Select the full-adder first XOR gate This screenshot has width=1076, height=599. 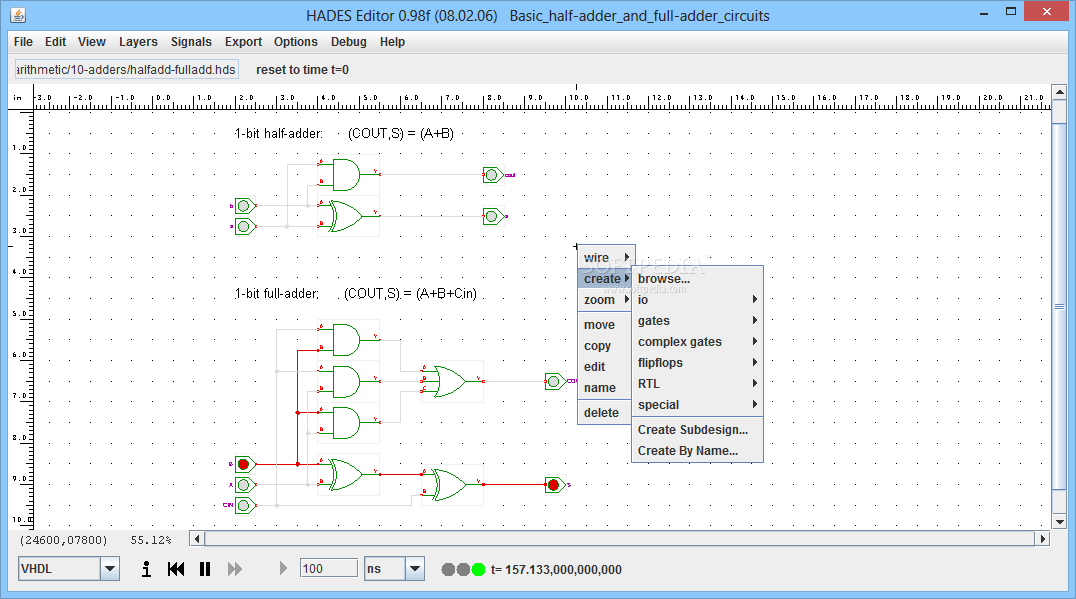click(347, 474)
